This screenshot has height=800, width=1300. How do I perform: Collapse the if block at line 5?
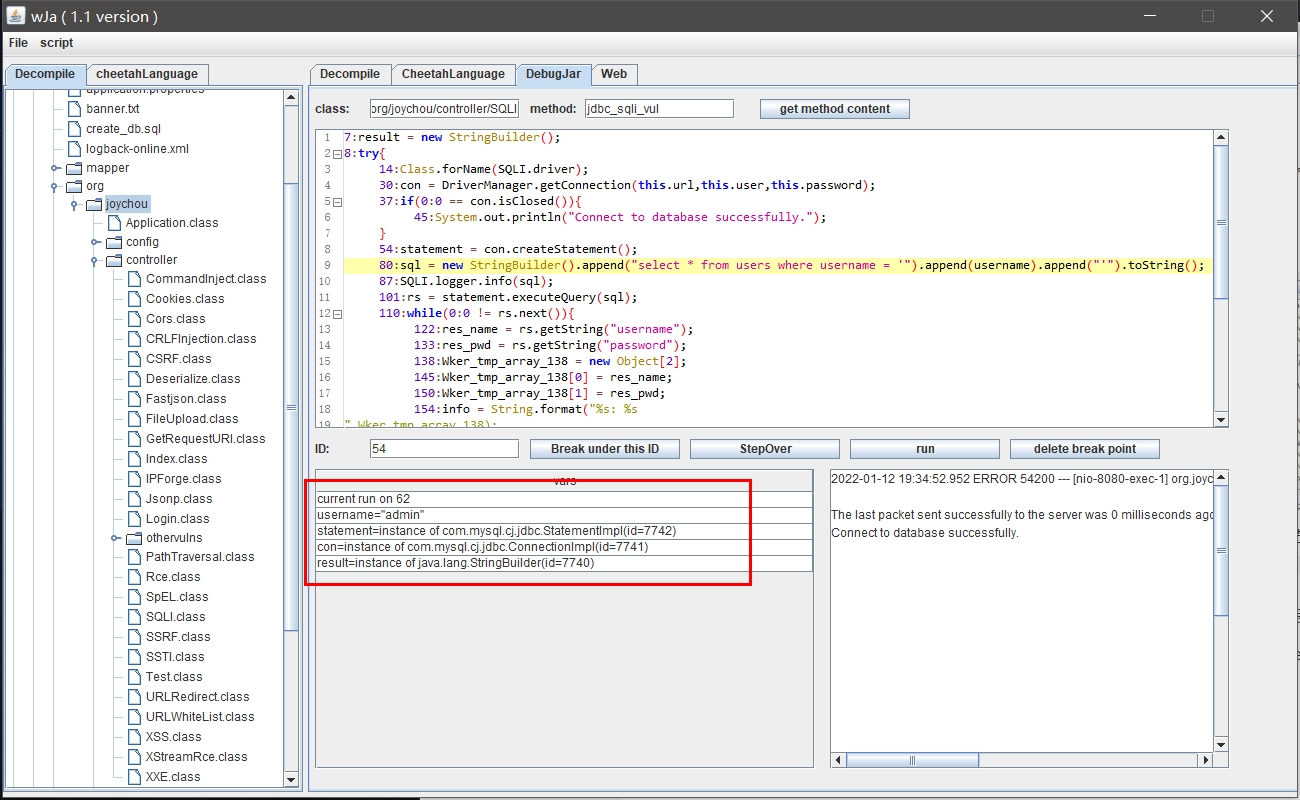[337, 202]
